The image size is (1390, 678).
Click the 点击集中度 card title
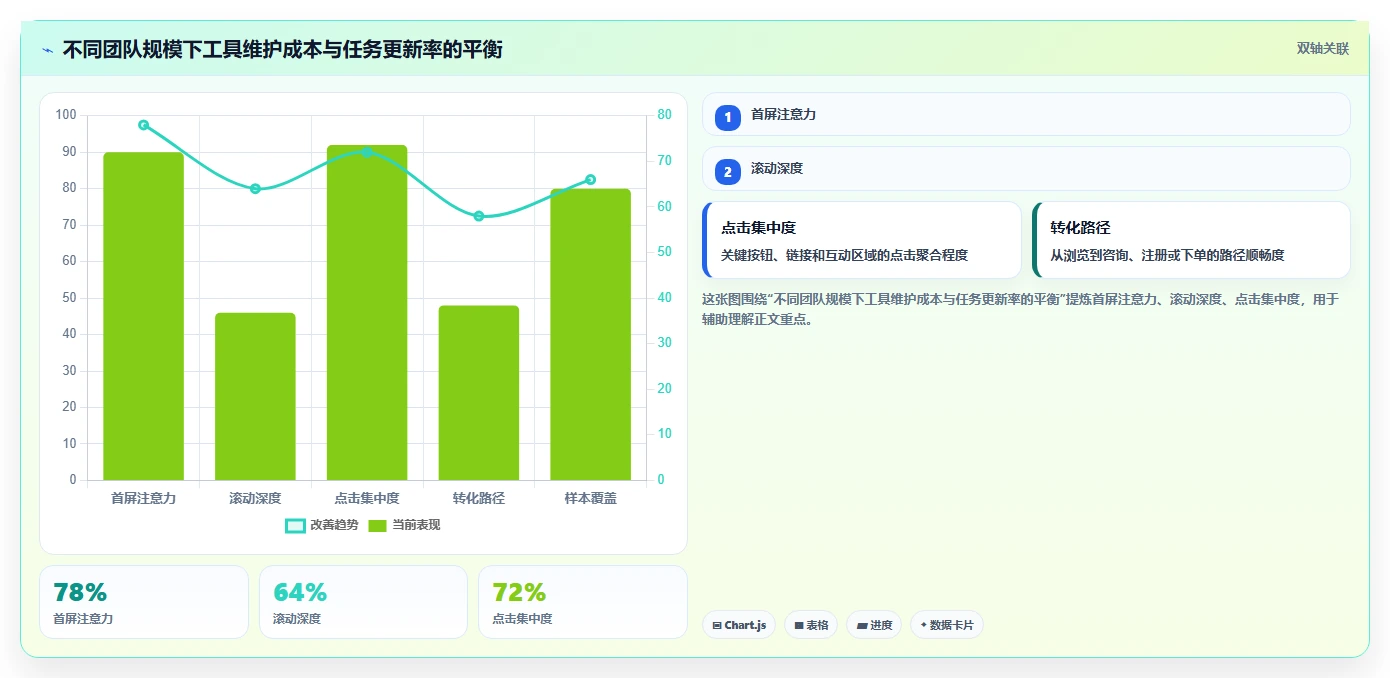point(758,228)
